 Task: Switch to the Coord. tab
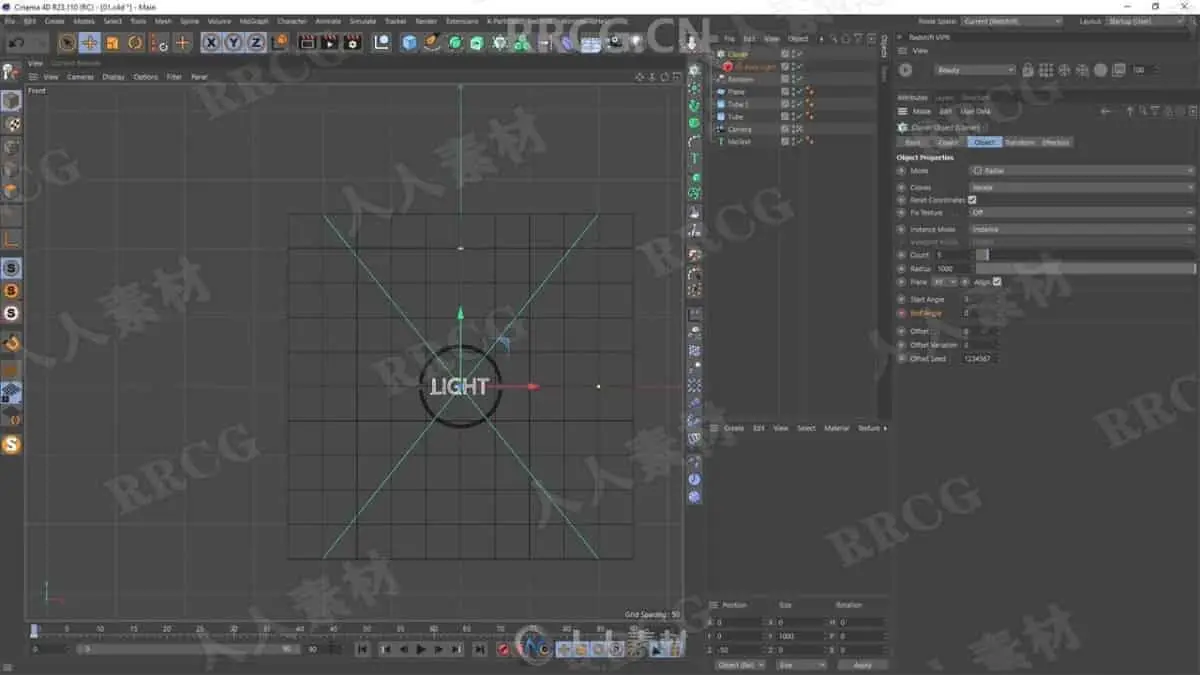(948, 142)
